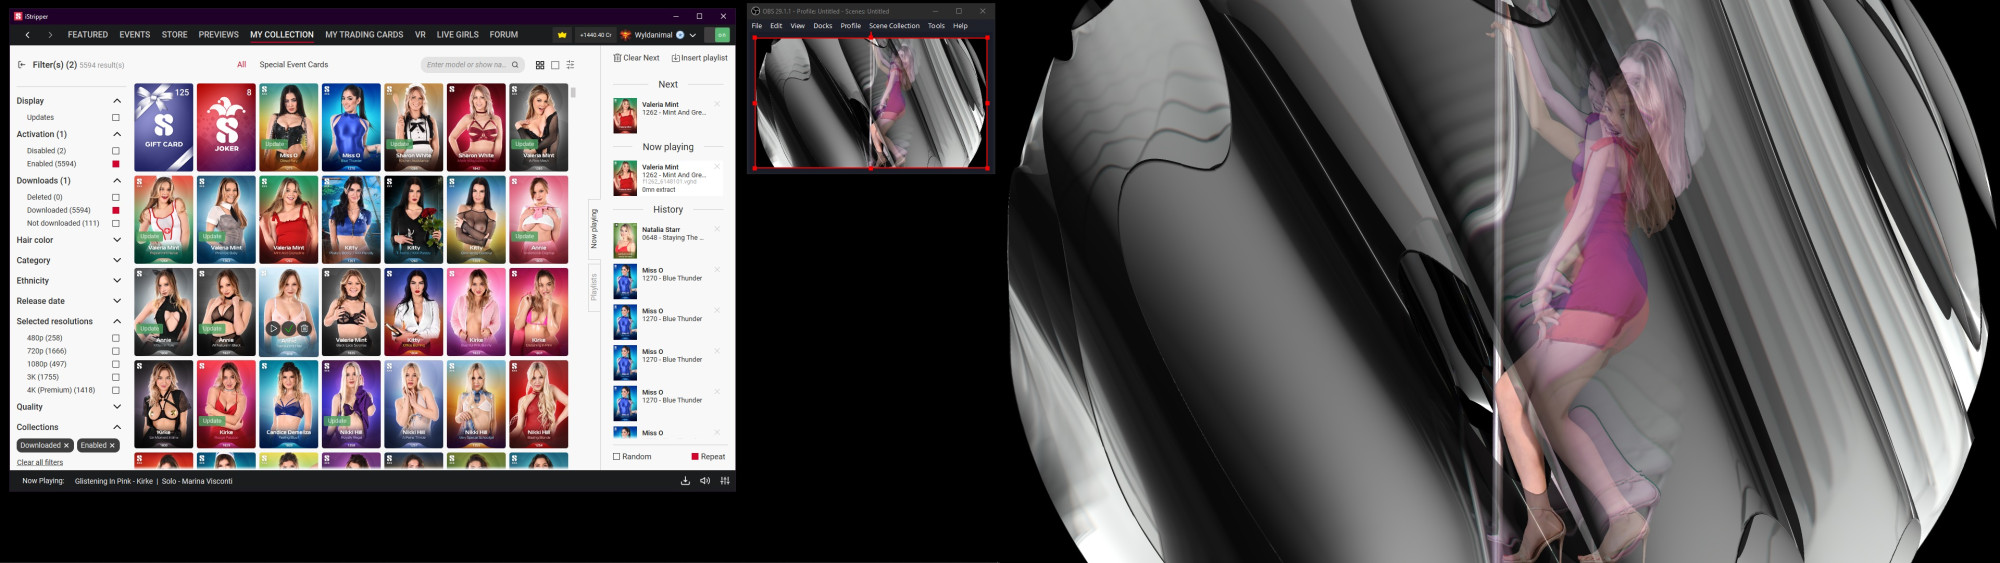2000x563 pixels.
Task: Open the FEATURED tab
Action: 88,35
